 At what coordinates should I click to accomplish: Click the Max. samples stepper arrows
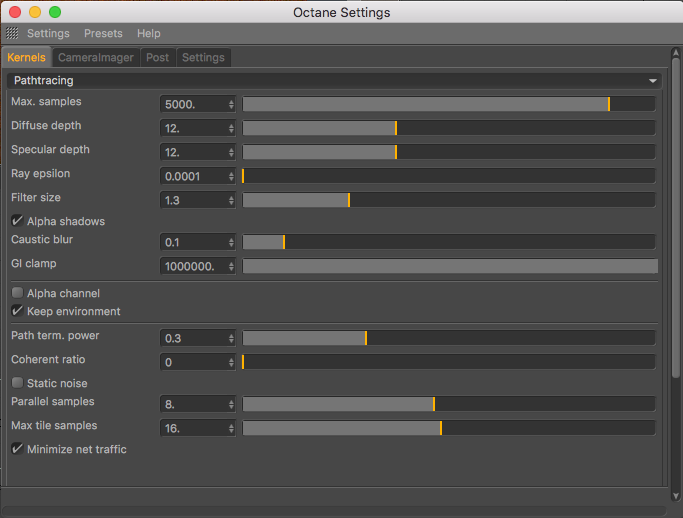(x=232, y=104)
